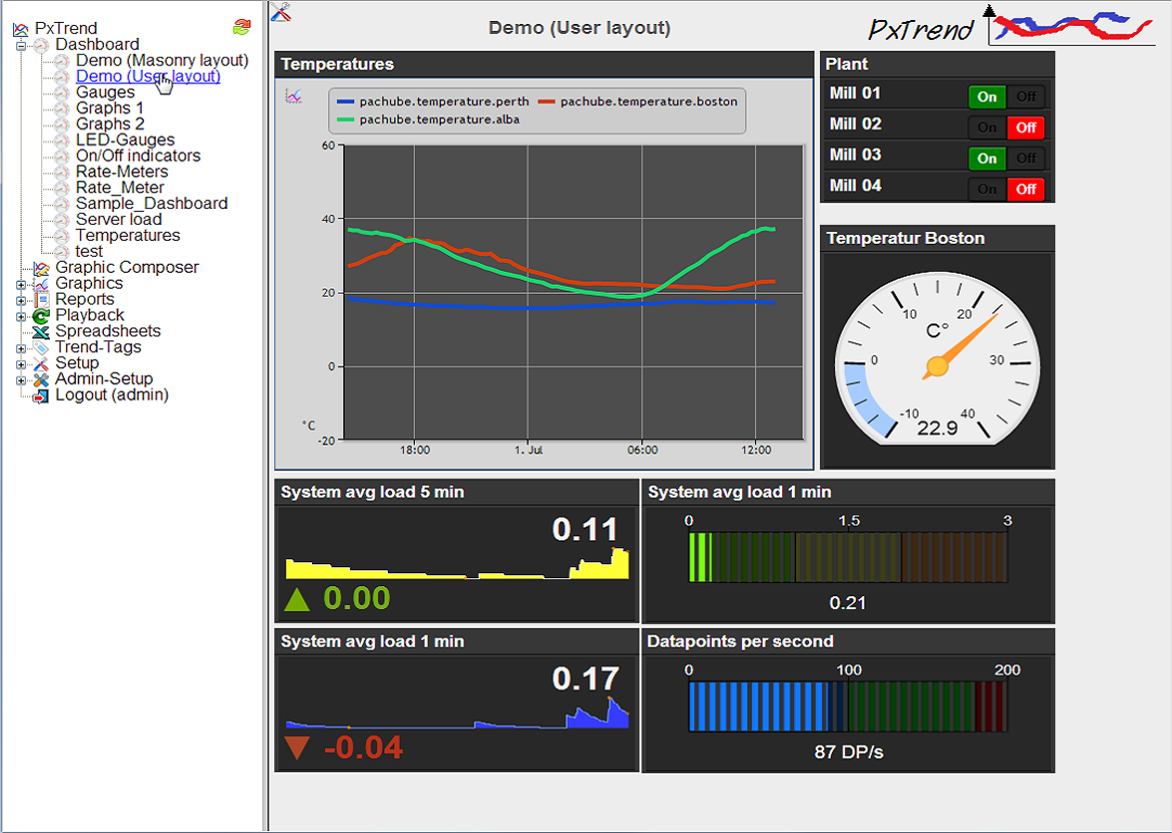Screen dimensions: 1172x833
Task: Open the Demo (Masonry layout) link
Action: pyautogui.click(x=162, y=60)
